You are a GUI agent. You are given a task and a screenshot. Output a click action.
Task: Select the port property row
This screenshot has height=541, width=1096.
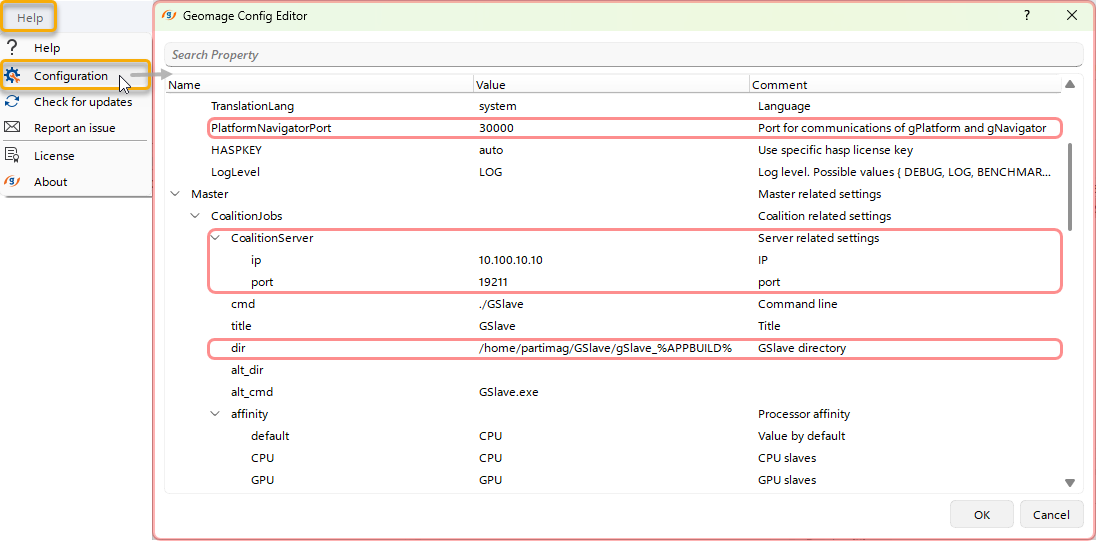[614, 282]
